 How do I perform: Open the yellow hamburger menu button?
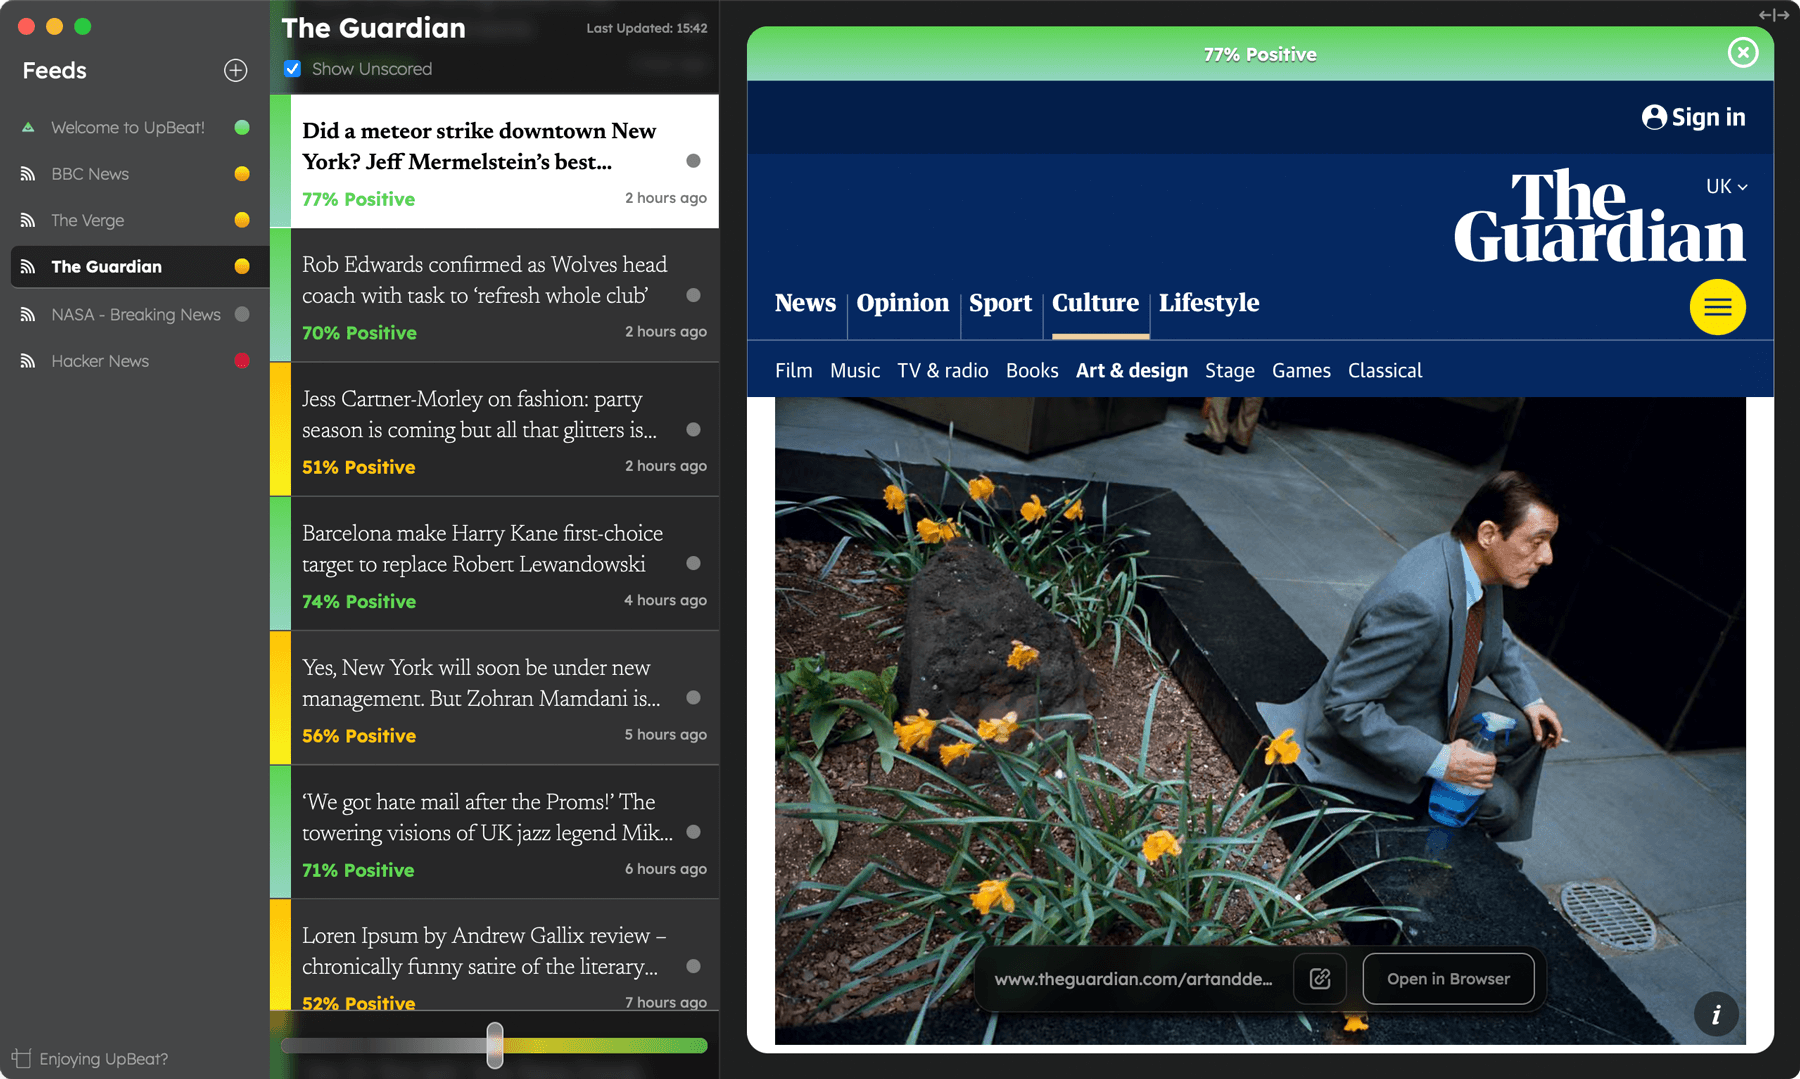coord(1717,307)
